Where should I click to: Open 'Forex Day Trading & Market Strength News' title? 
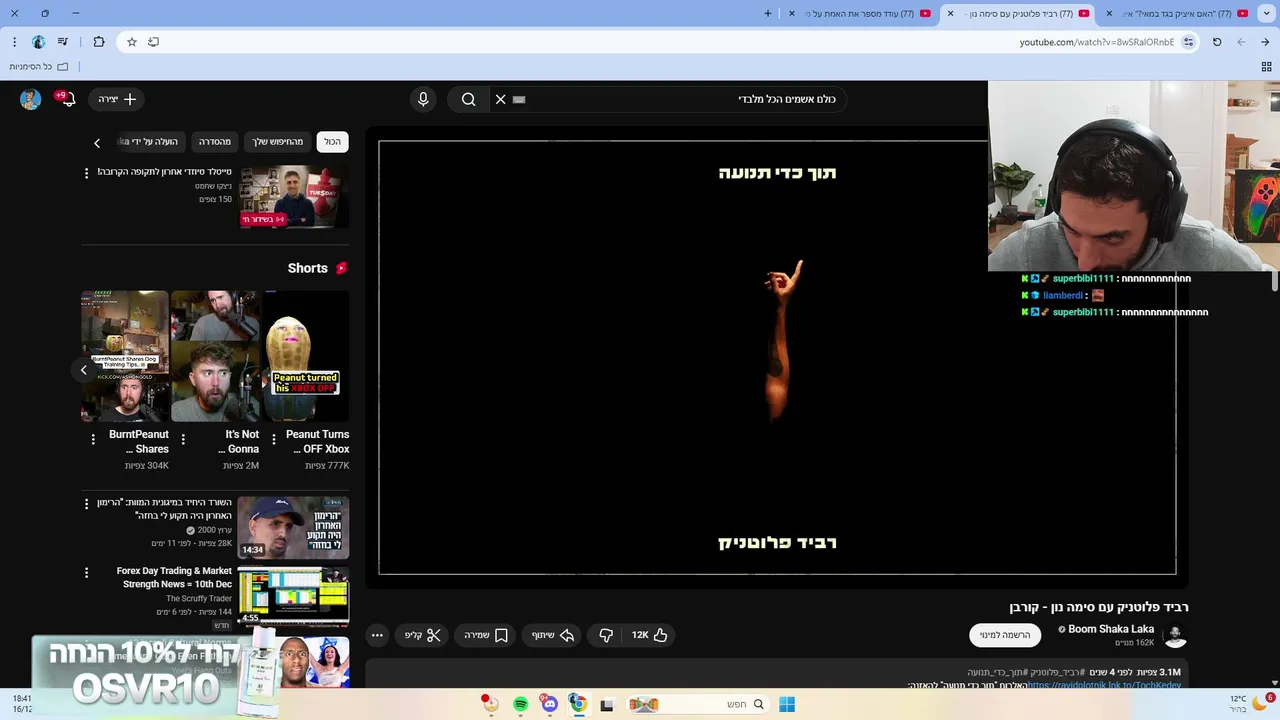(174, 577)
